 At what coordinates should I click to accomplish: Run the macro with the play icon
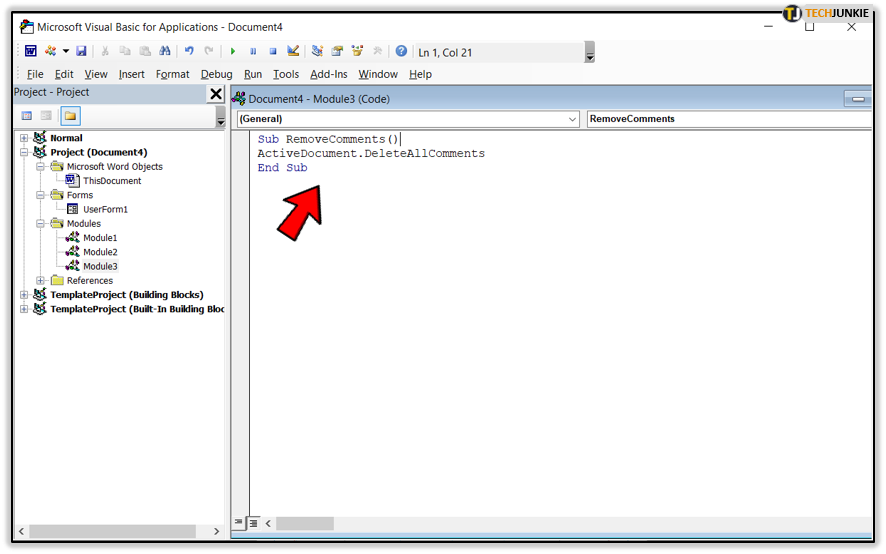[x=233, y=51]
